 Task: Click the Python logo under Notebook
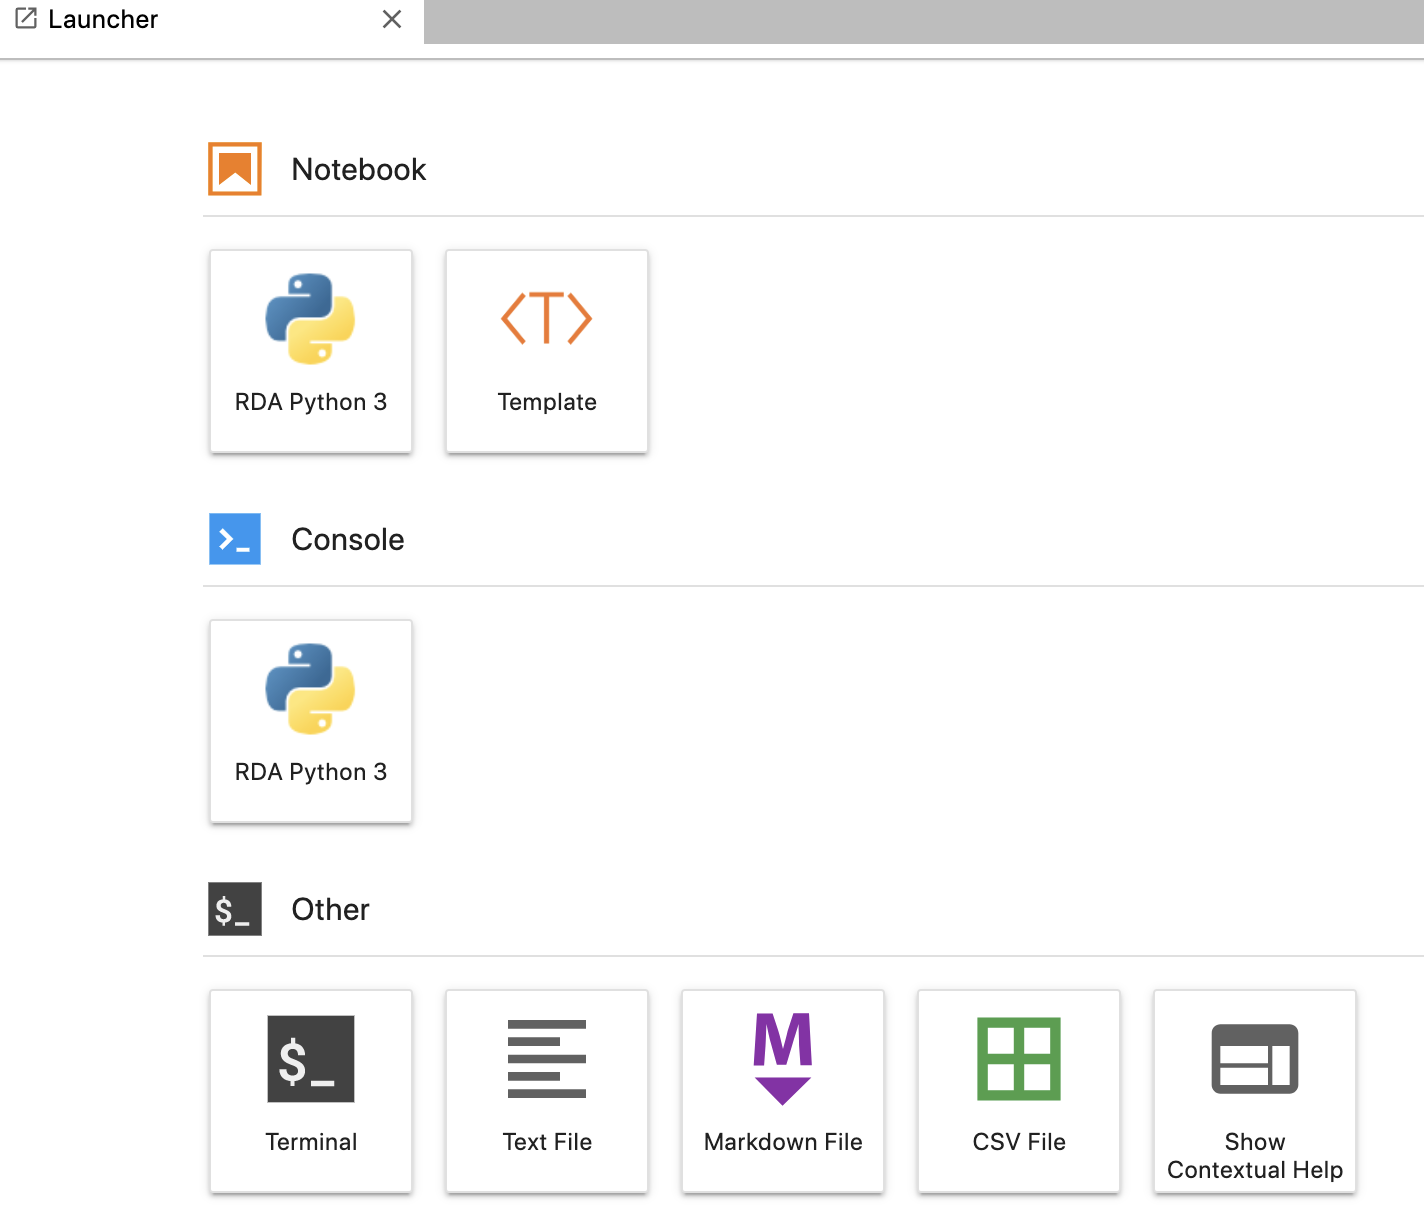310,318
